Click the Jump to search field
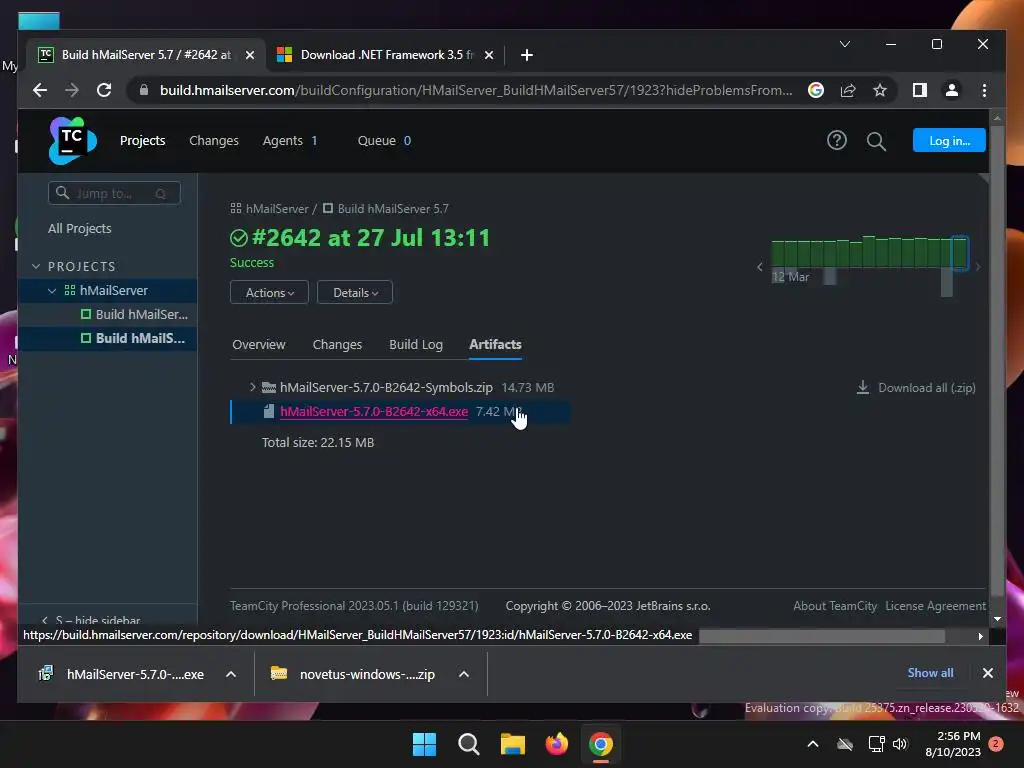The image size is (1024, 768). (x=114, y=193)
